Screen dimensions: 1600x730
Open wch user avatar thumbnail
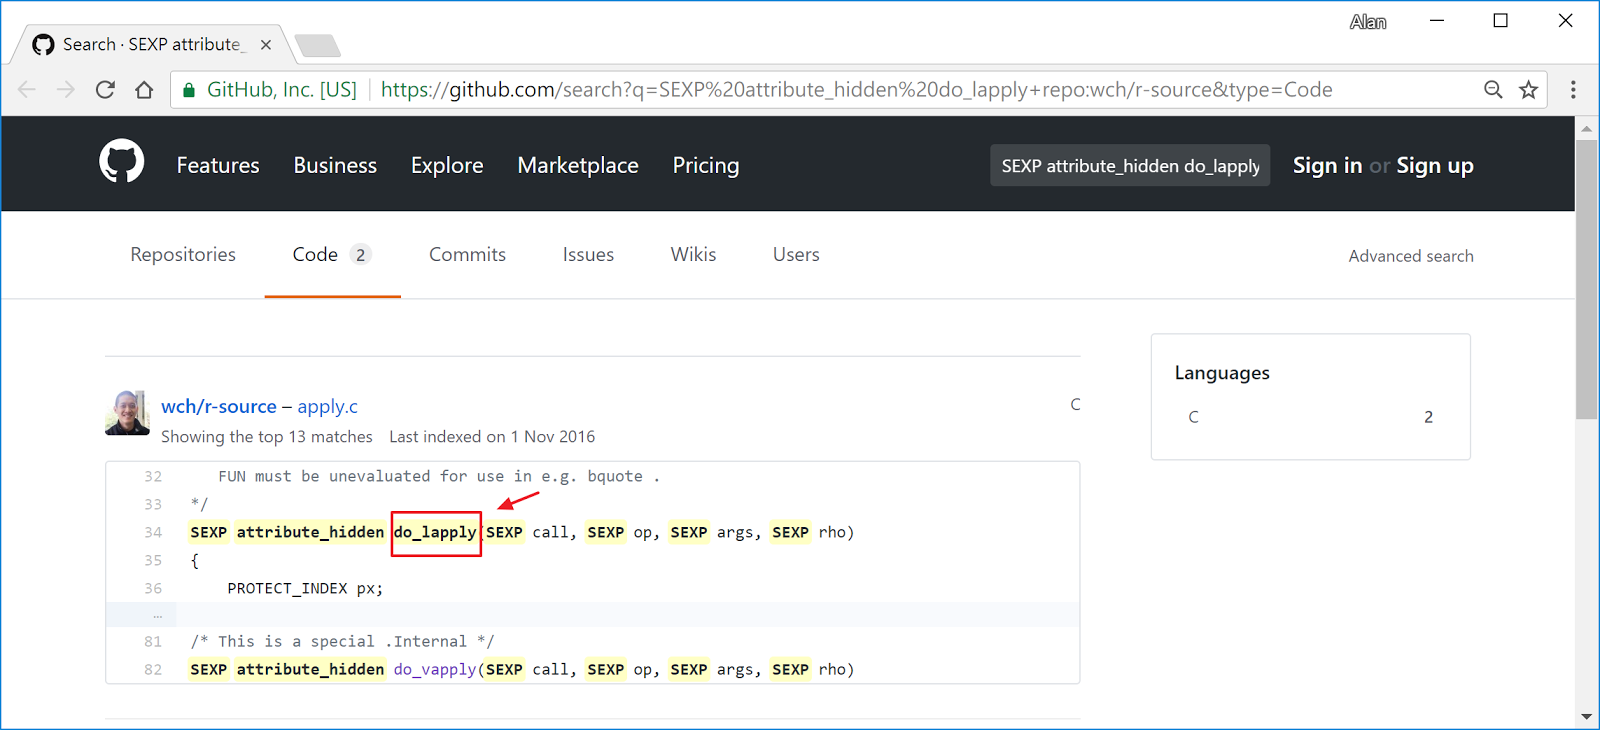(127, 413)
